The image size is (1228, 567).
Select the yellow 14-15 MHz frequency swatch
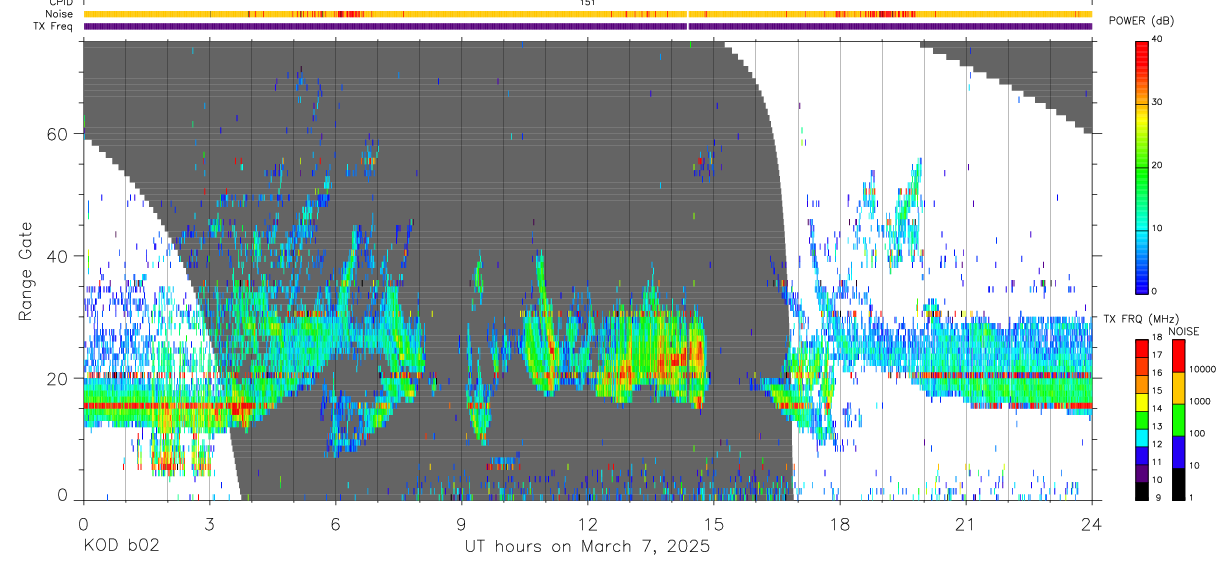pyautogui.click(x=1143, y=401)
